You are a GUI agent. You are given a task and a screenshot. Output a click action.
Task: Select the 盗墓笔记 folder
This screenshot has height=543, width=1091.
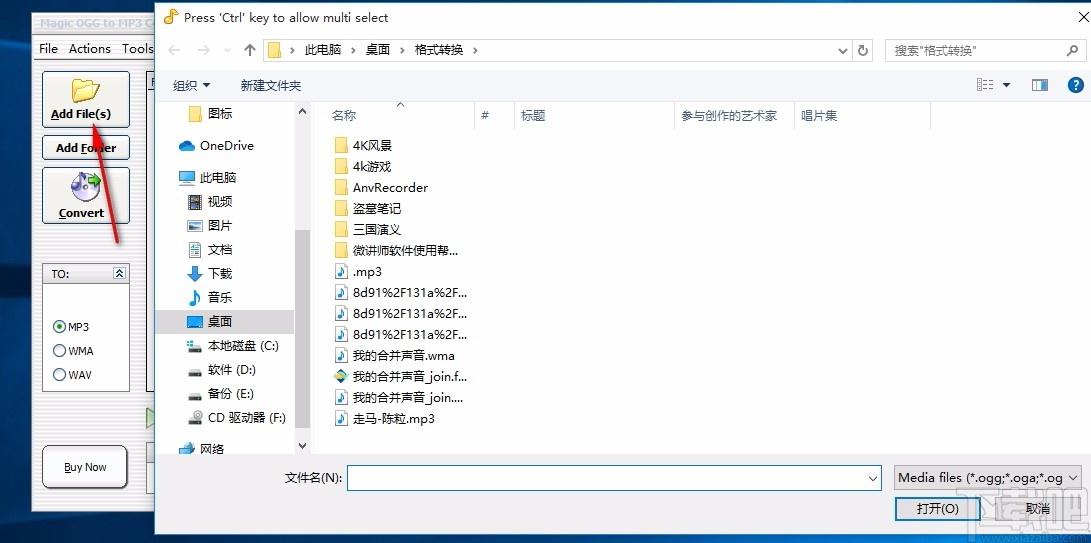pos(368,208)
